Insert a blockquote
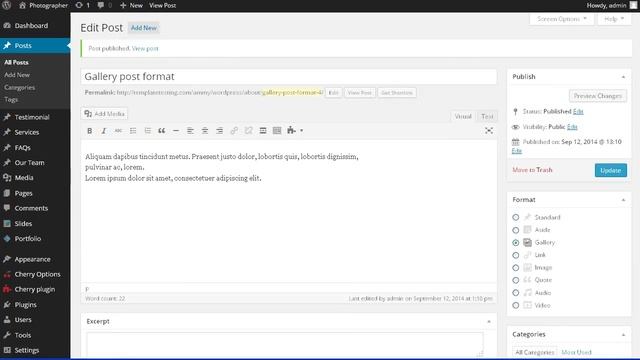 click(162, 131)
